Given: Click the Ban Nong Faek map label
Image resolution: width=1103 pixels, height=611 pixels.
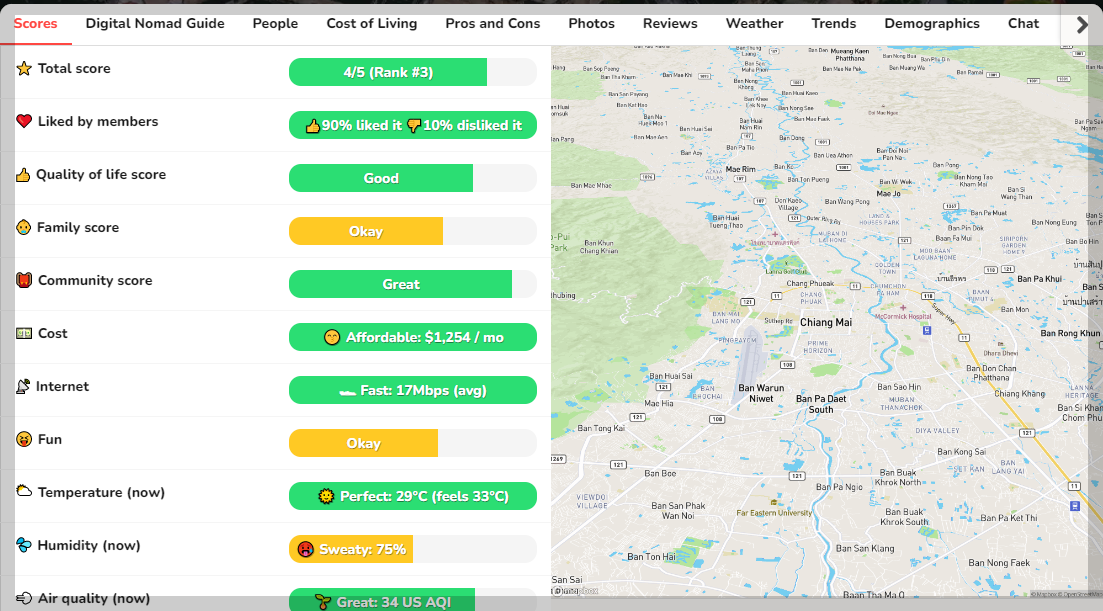Looking at the screenshot, I should point(999,562).
